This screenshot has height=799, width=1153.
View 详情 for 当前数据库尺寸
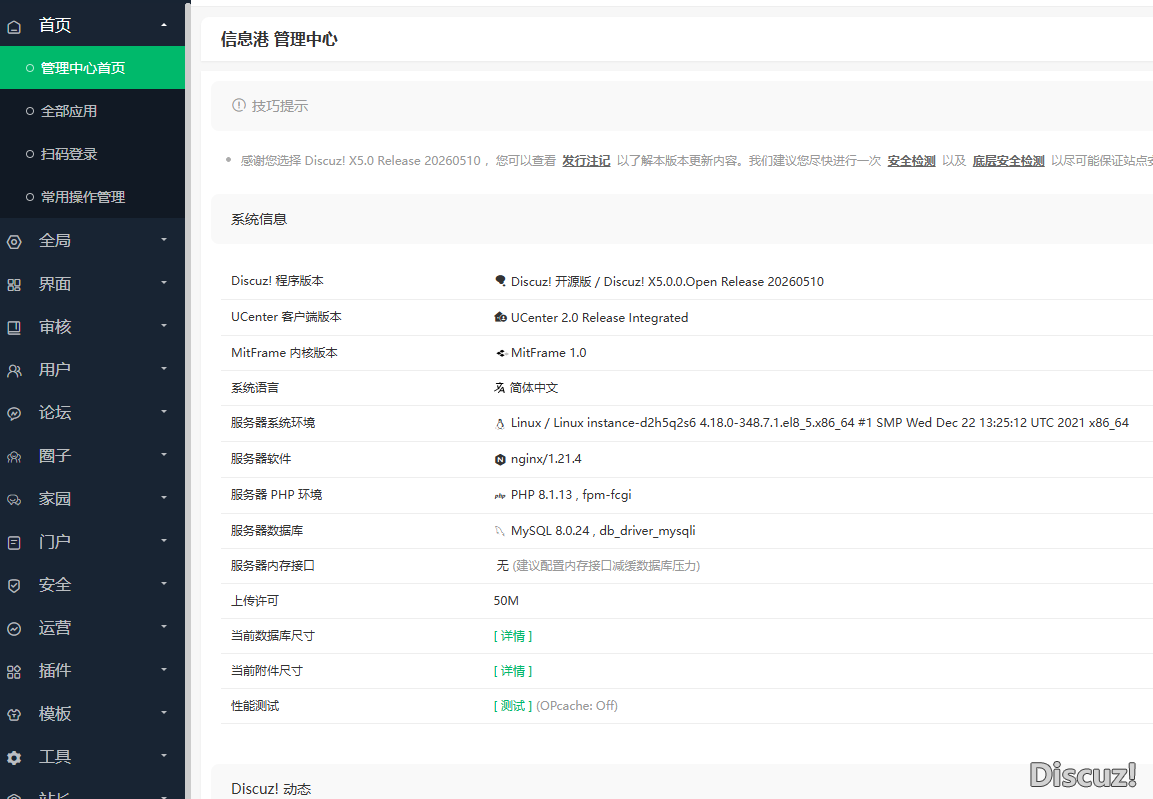coord(513,636)
